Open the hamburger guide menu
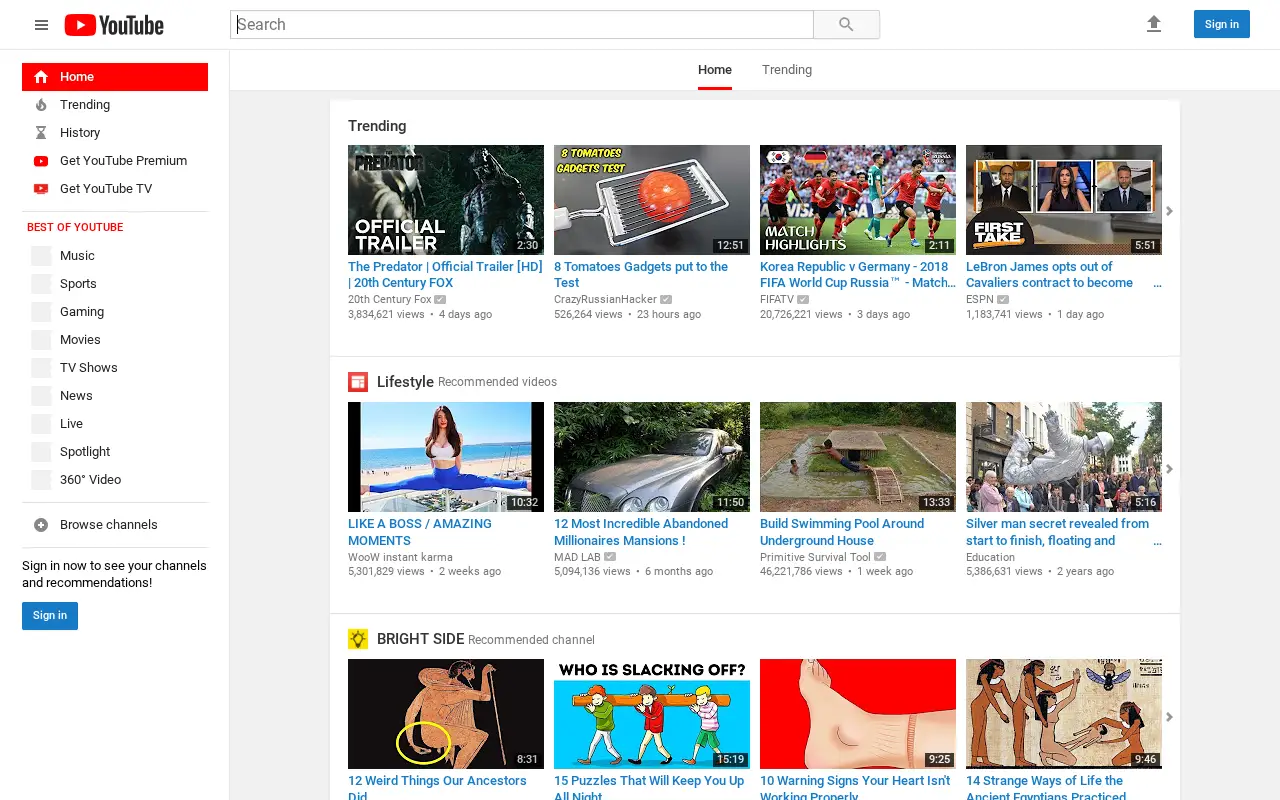Viewport: 1280px width, 800px height. click(x=41, y=25)
